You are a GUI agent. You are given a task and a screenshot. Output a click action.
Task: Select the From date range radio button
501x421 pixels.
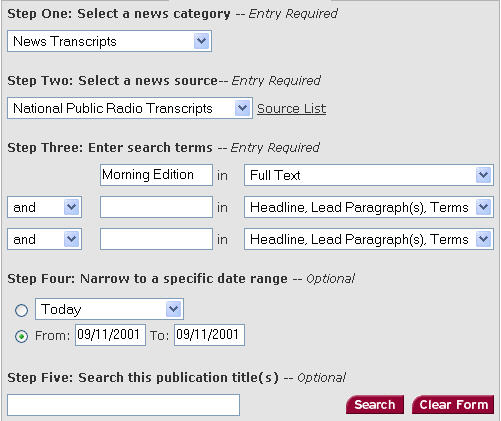click(22, 336)
